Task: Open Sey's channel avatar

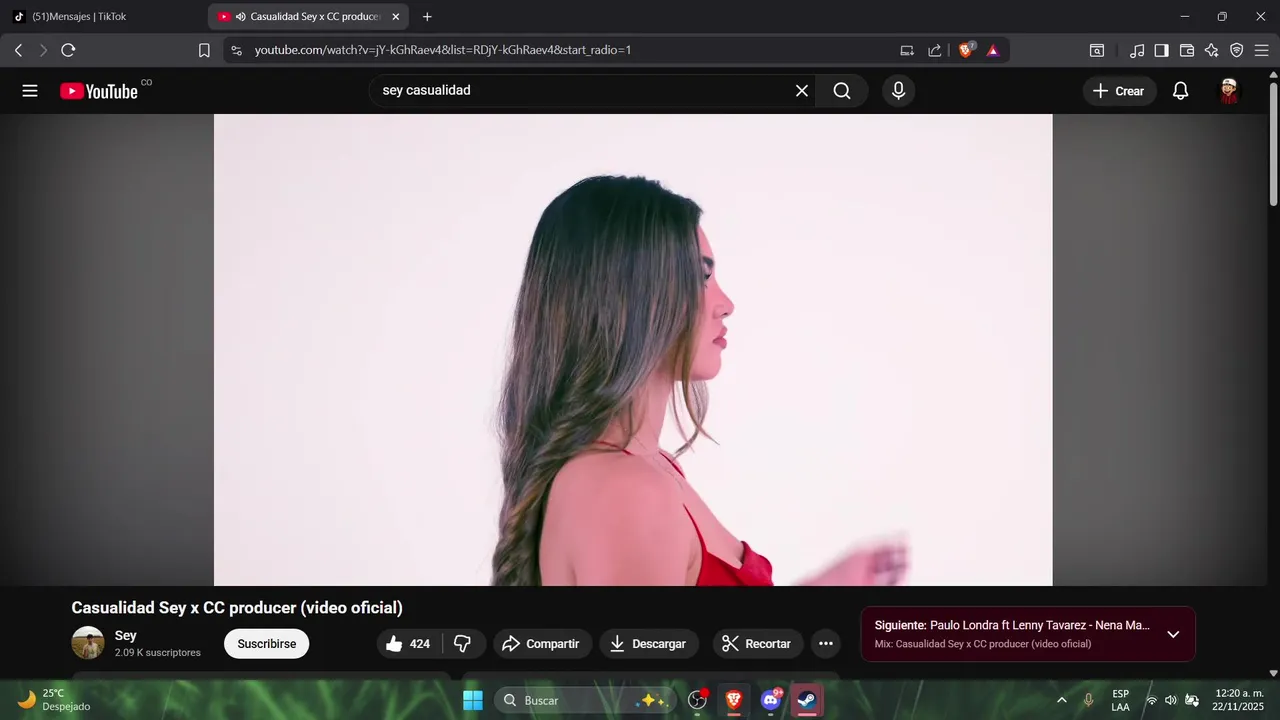Action: tap(88, 643)
